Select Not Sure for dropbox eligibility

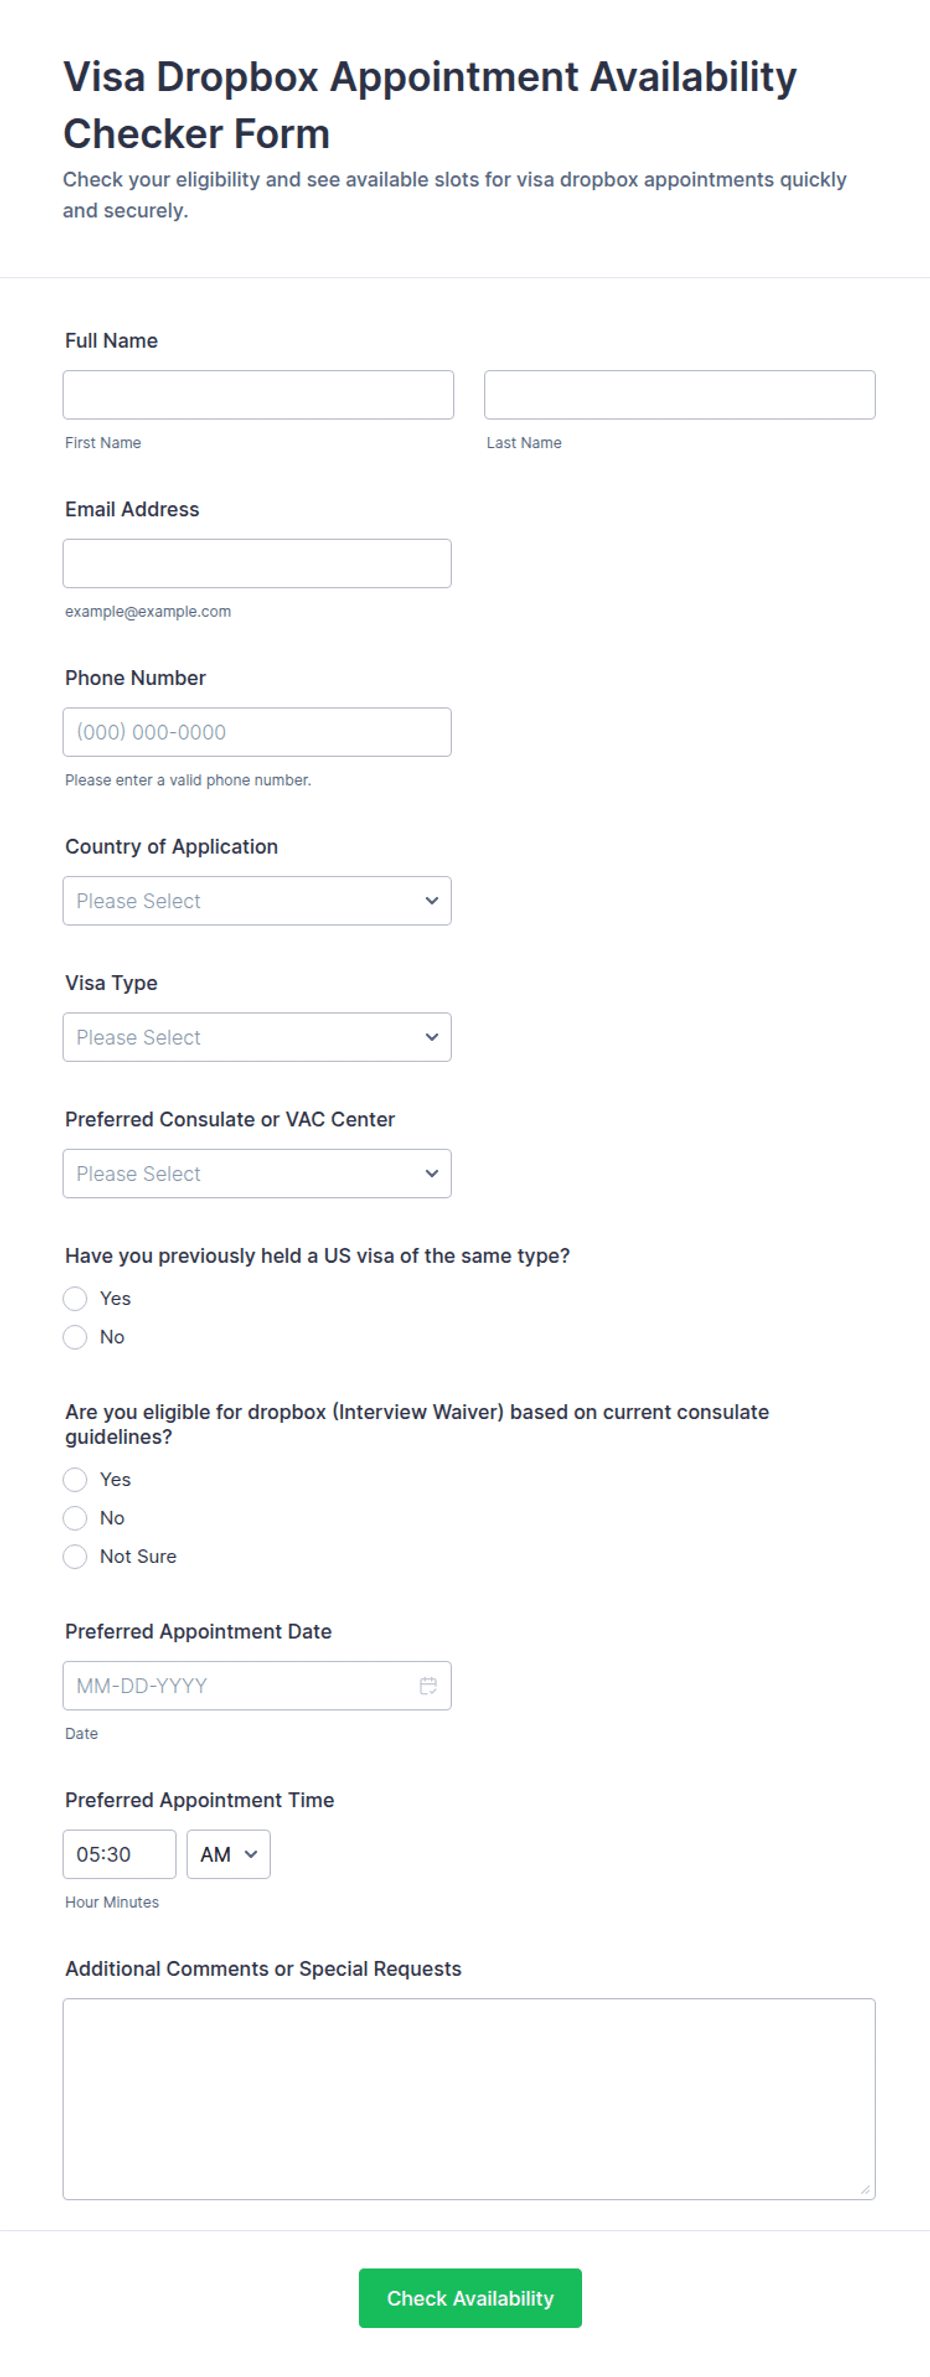click(75, 1556)
